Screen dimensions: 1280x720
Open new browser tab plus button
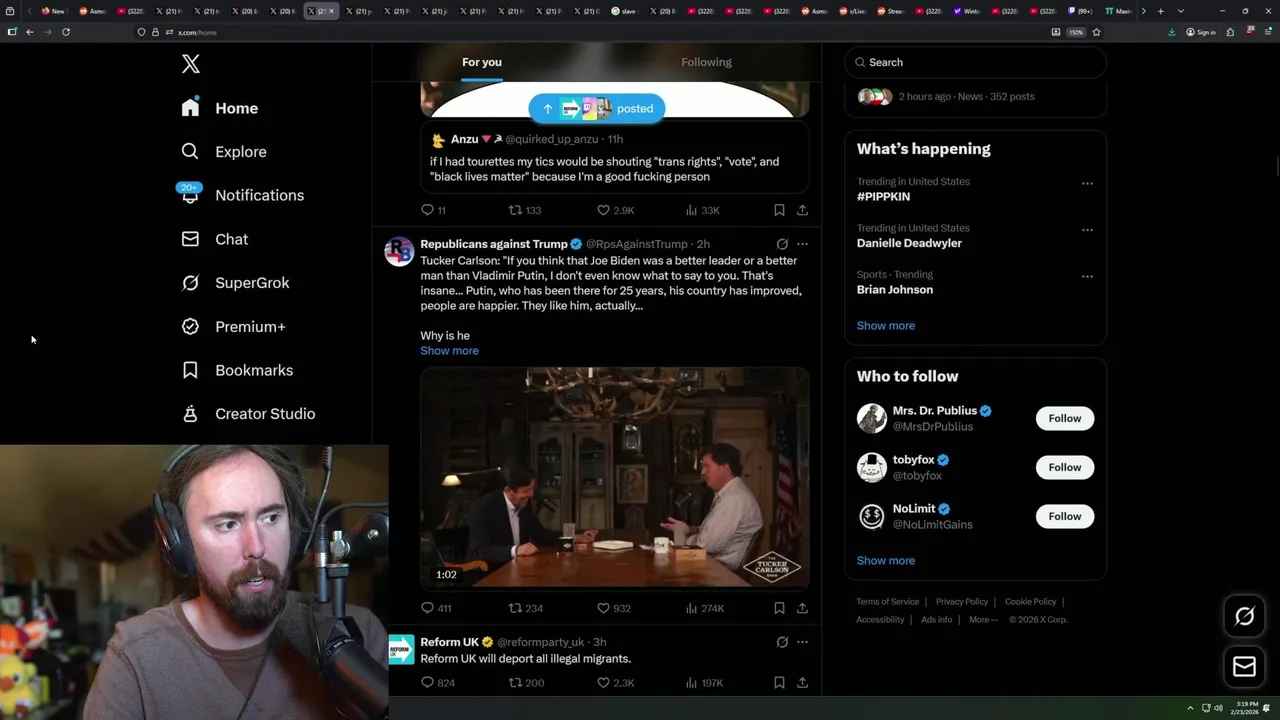coord(1160,11)
